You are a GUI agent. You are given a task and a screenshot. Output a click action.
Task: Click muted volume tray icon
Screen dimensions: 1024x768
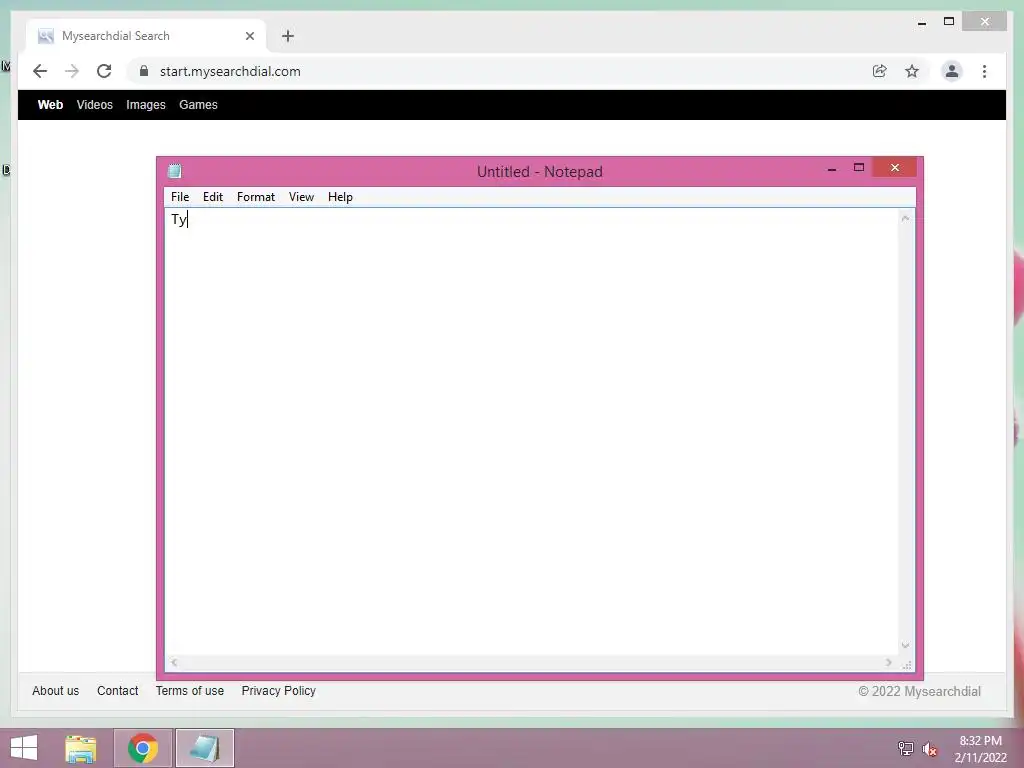(x=929, y=748)
